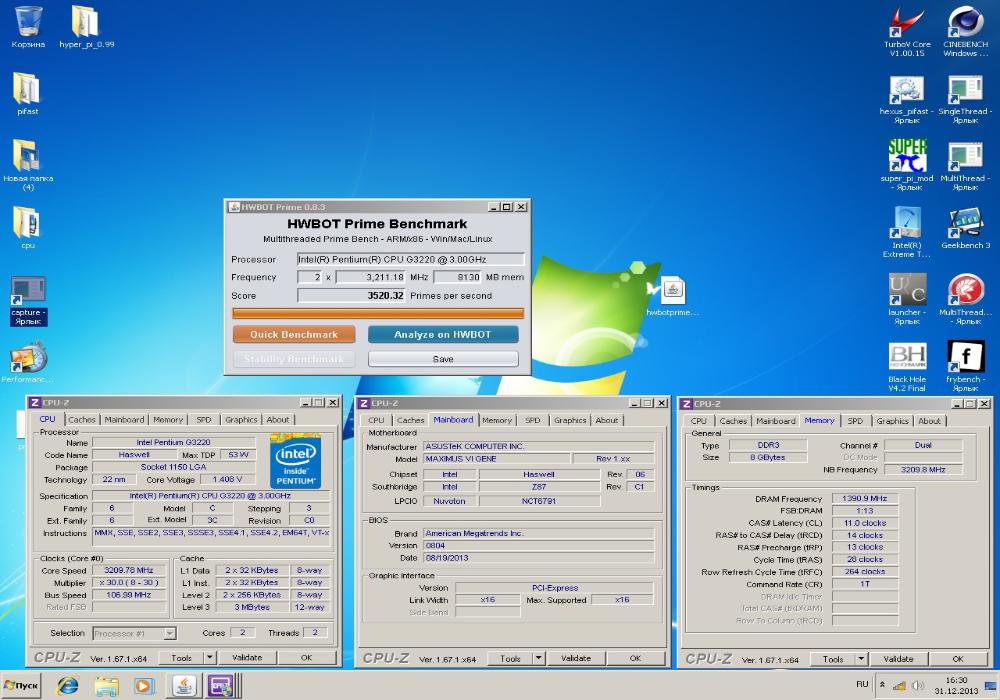Switch to CPU-Z taskbar group
1000x700 pixels.
tap(222, 686)
